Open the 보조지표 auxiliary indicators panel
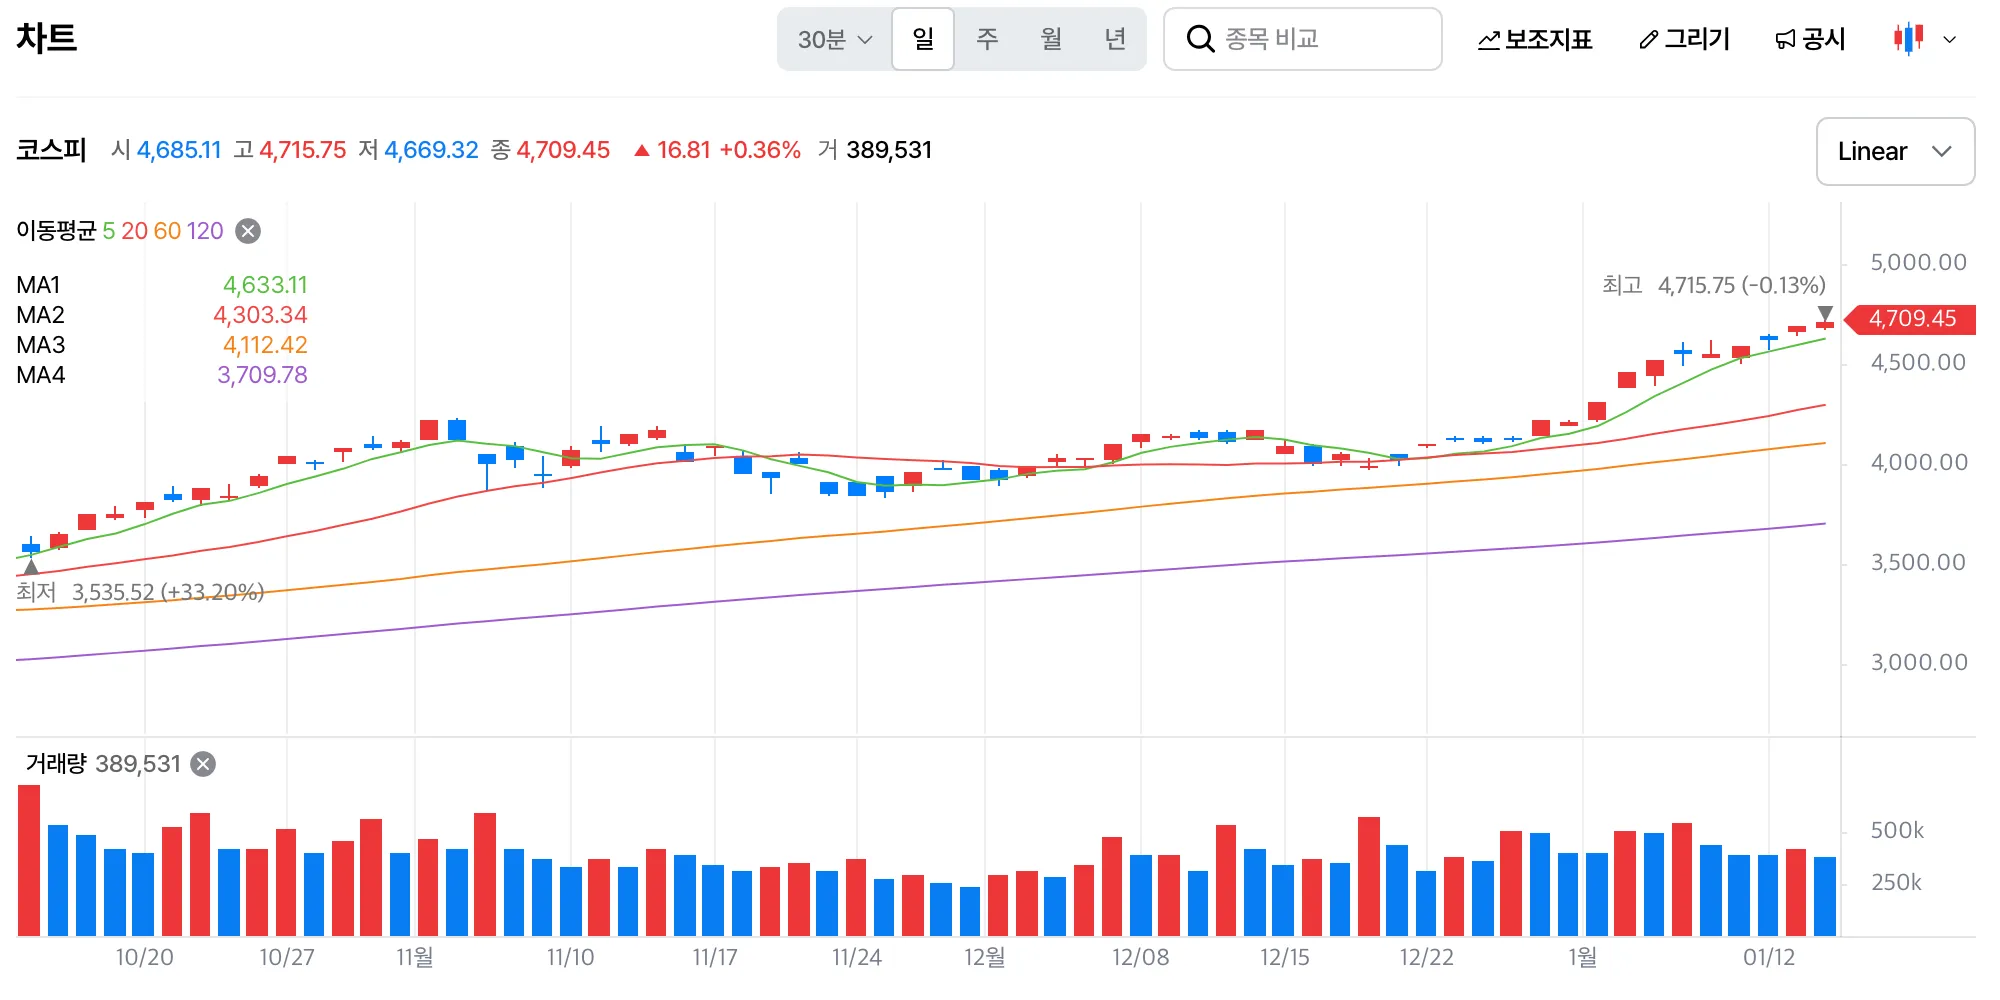The height and width of the screenshot is (1000, 2000). click(x=1537, y=39)
